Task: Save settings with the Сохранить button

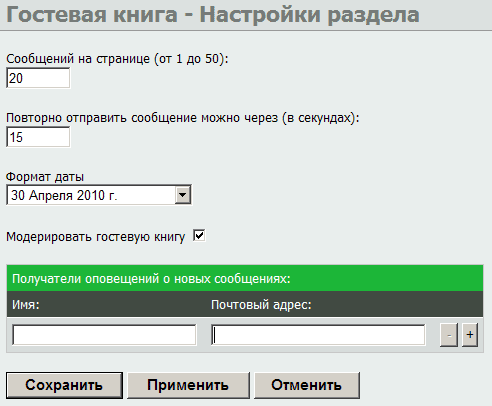Action: point(64,385)
